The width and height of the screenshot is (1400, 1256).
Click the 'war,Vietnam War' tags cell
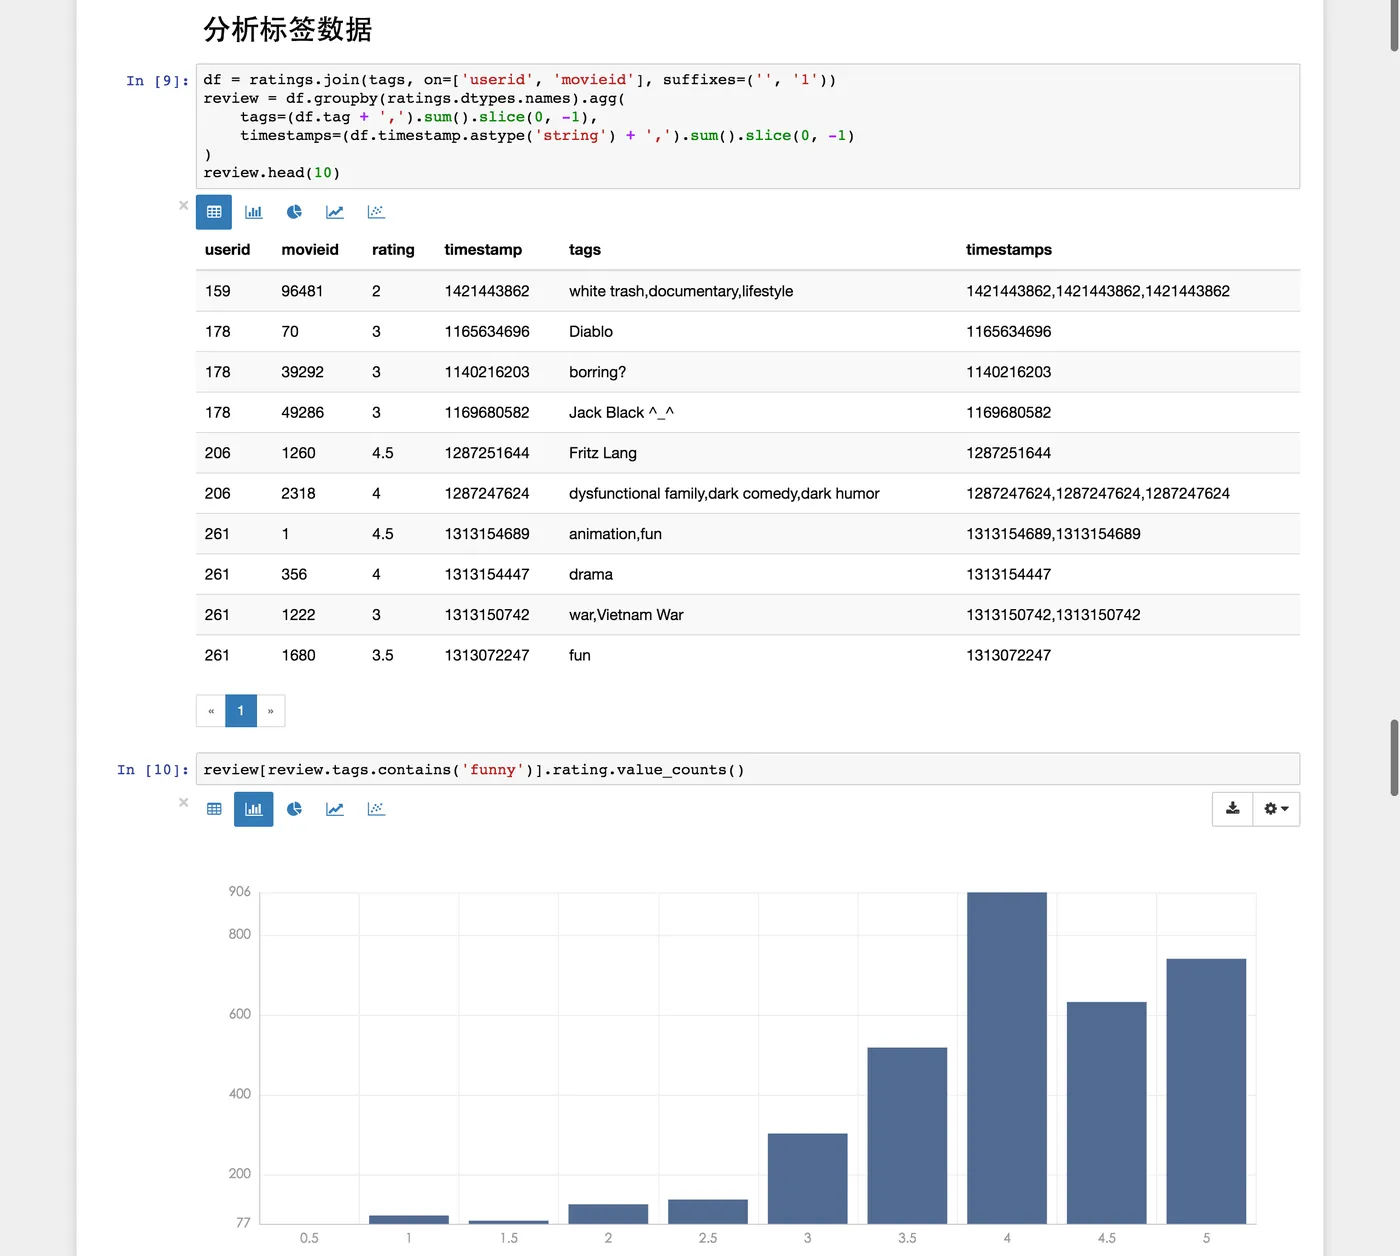pyautogui.click(x=626, y=615)
